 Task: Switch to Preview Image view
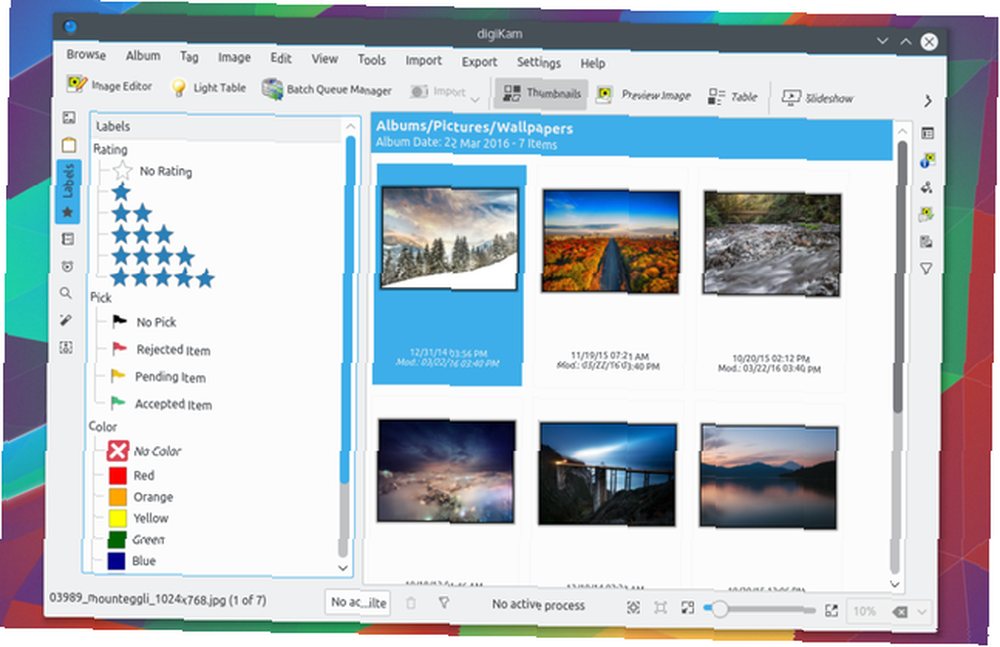[x=643, y=95]
